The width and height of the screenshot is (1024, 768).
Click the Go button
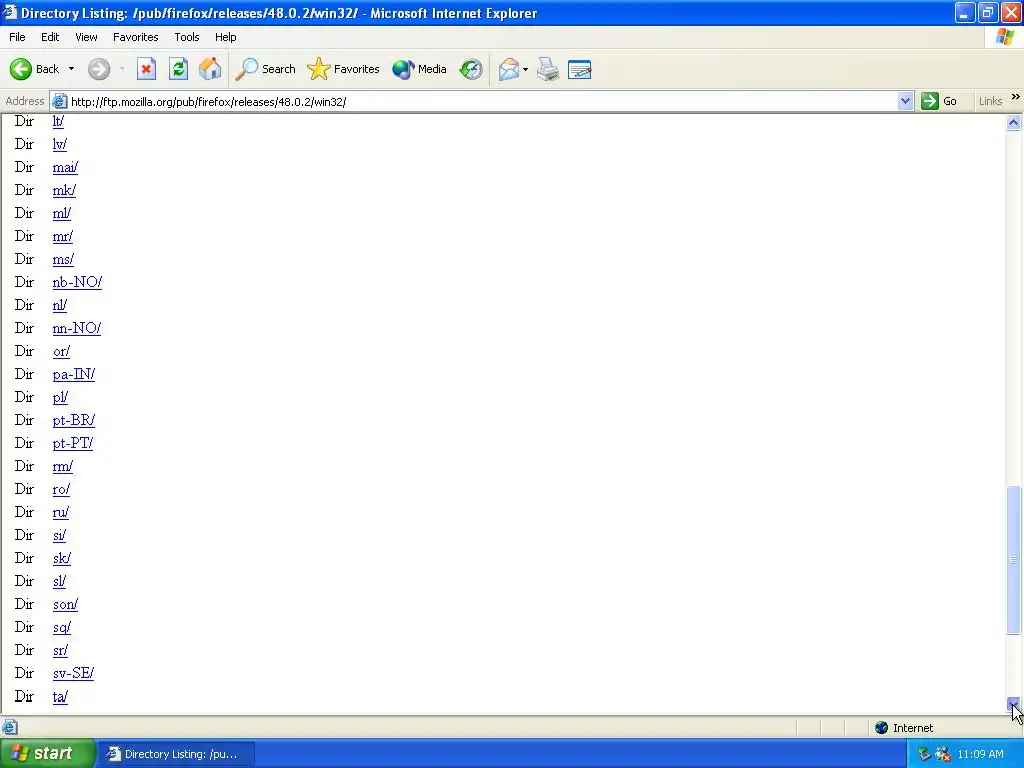(939, 101)
